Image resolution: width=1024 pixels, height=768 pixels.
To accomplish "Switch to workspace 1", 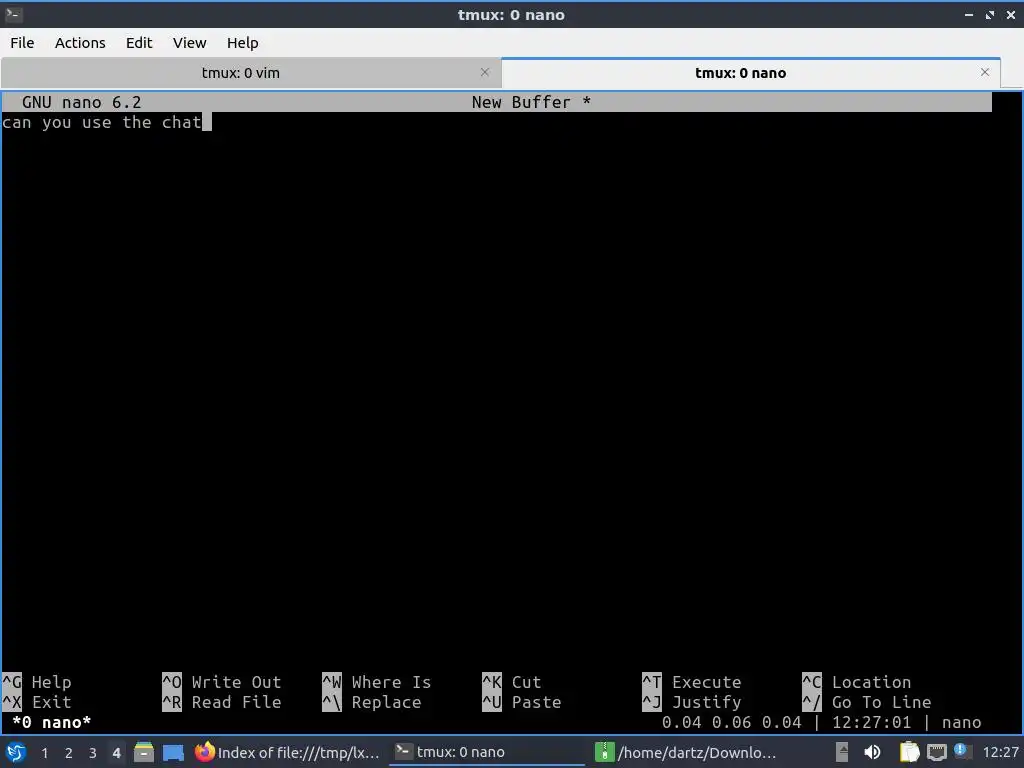I will pos(44,753).
